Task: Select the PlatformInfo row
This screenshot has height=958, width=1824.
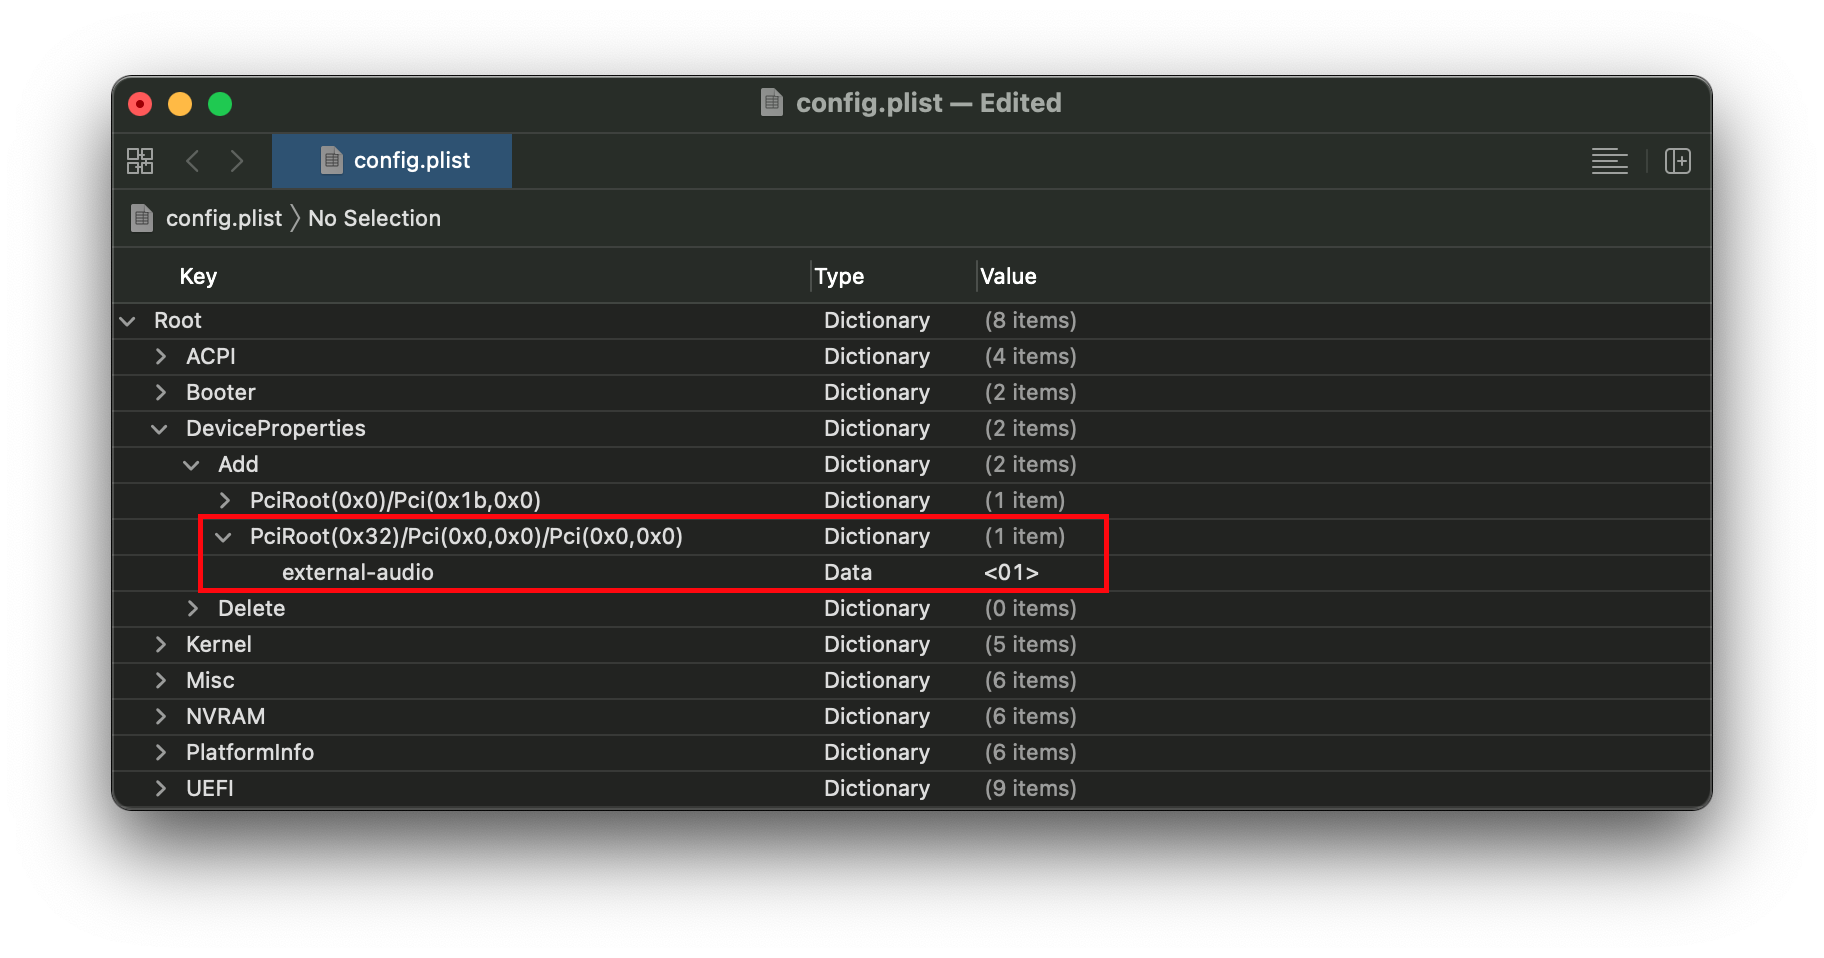Action: click(250, 753)
